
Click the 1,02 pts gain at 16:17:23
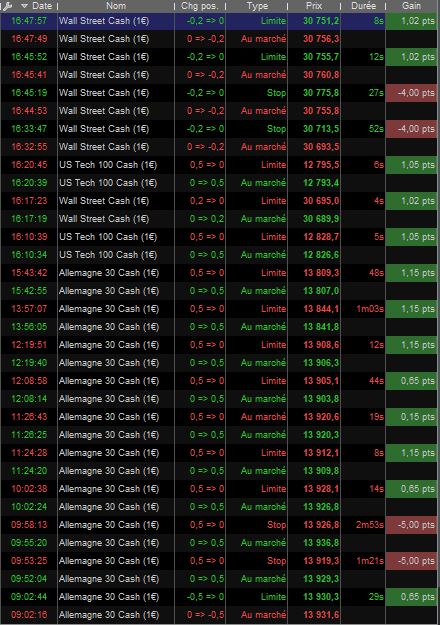(411, 200)
